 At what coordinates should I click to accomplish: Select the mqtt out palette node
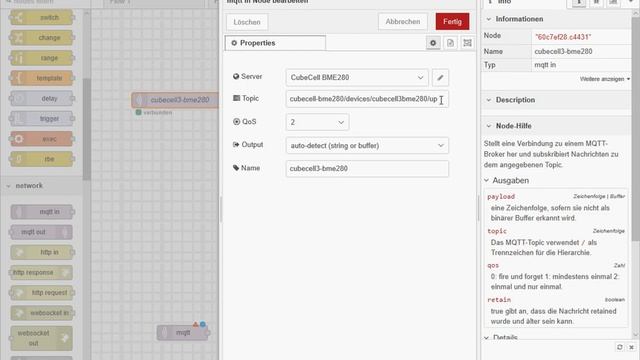point(42,232)
